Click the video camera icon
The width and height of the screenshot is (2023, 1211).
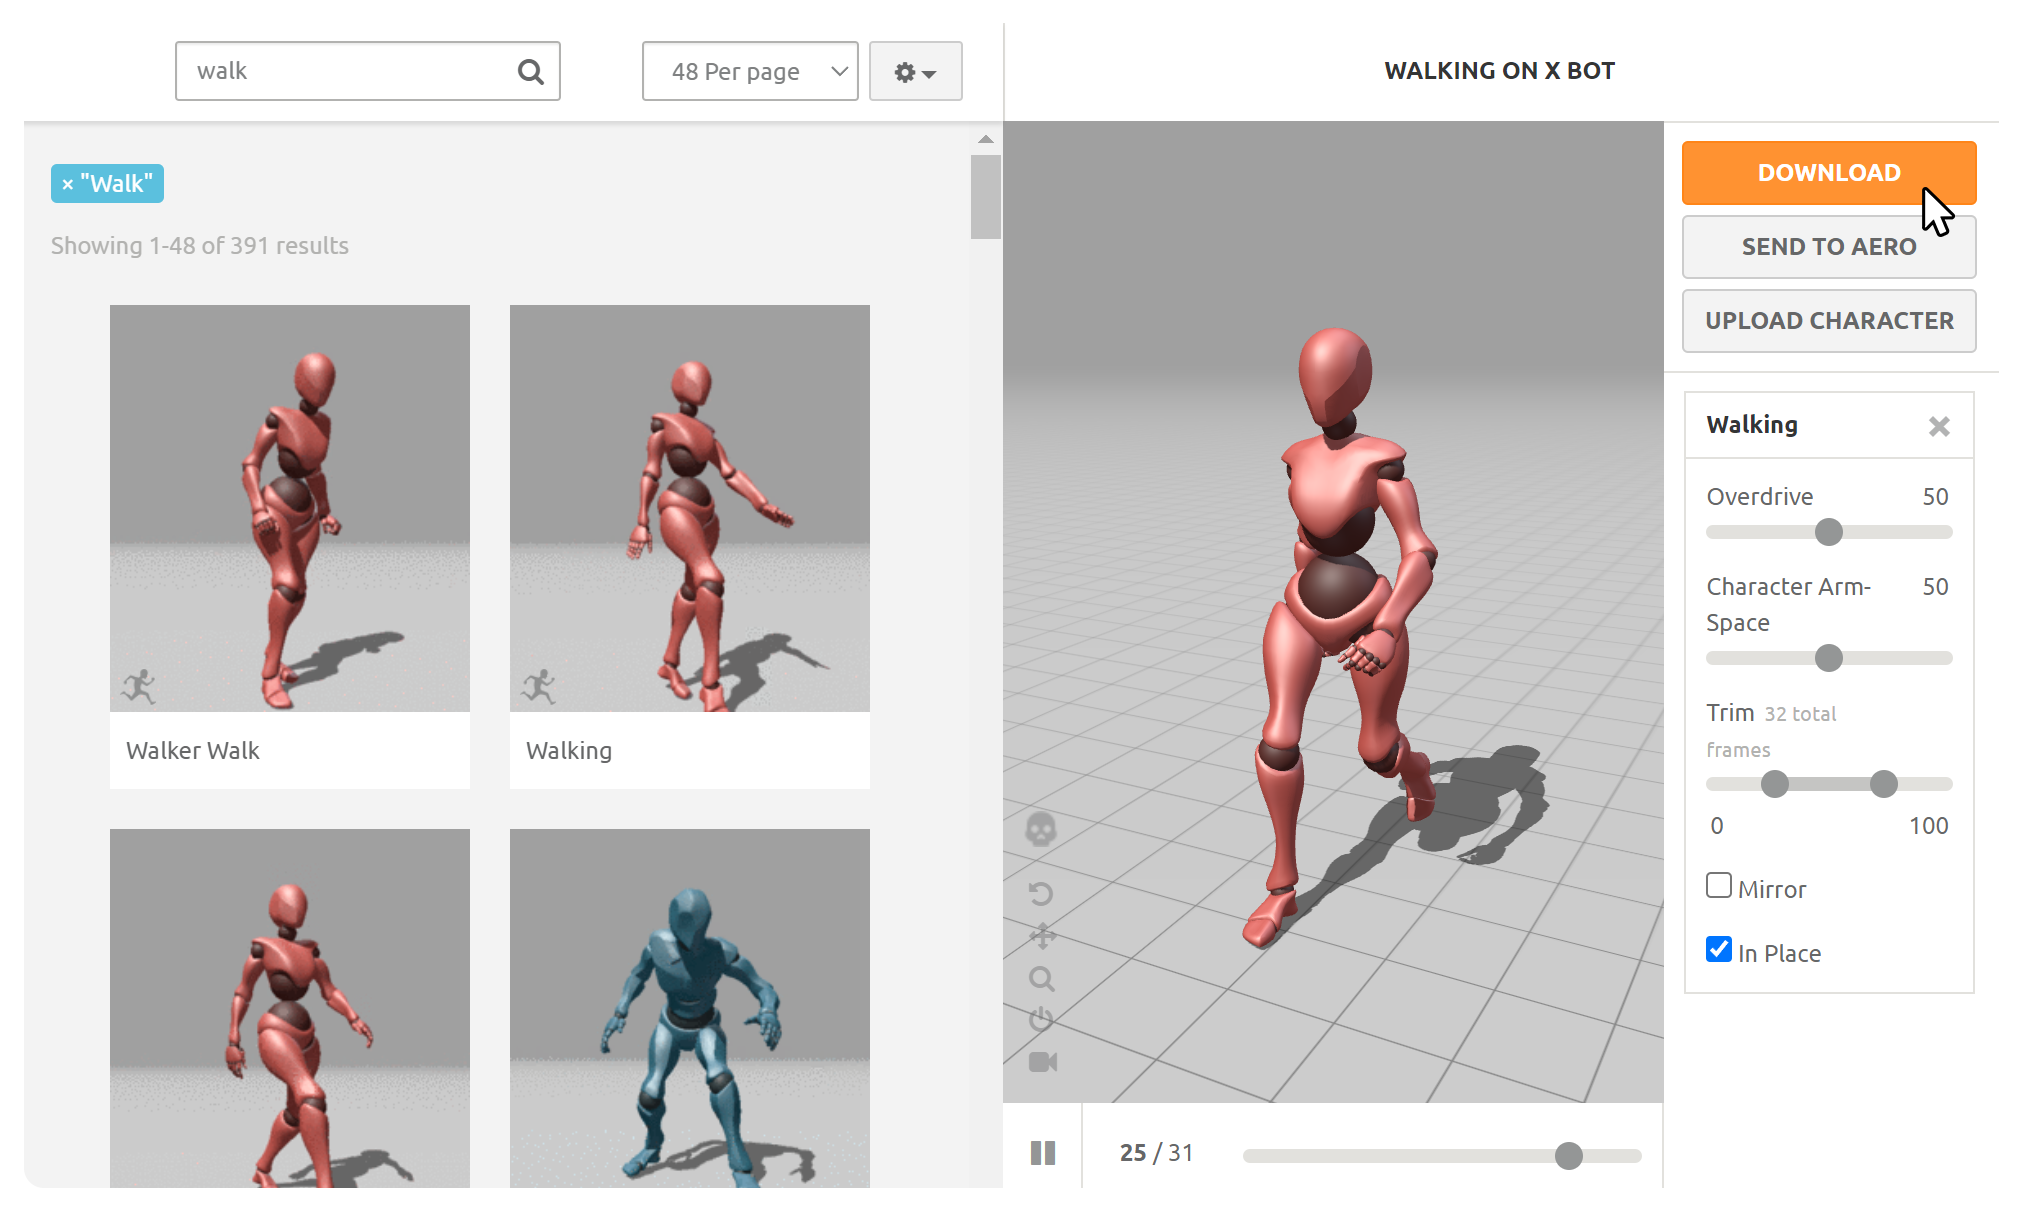pyautogui.click(x=1043, y=1062)
